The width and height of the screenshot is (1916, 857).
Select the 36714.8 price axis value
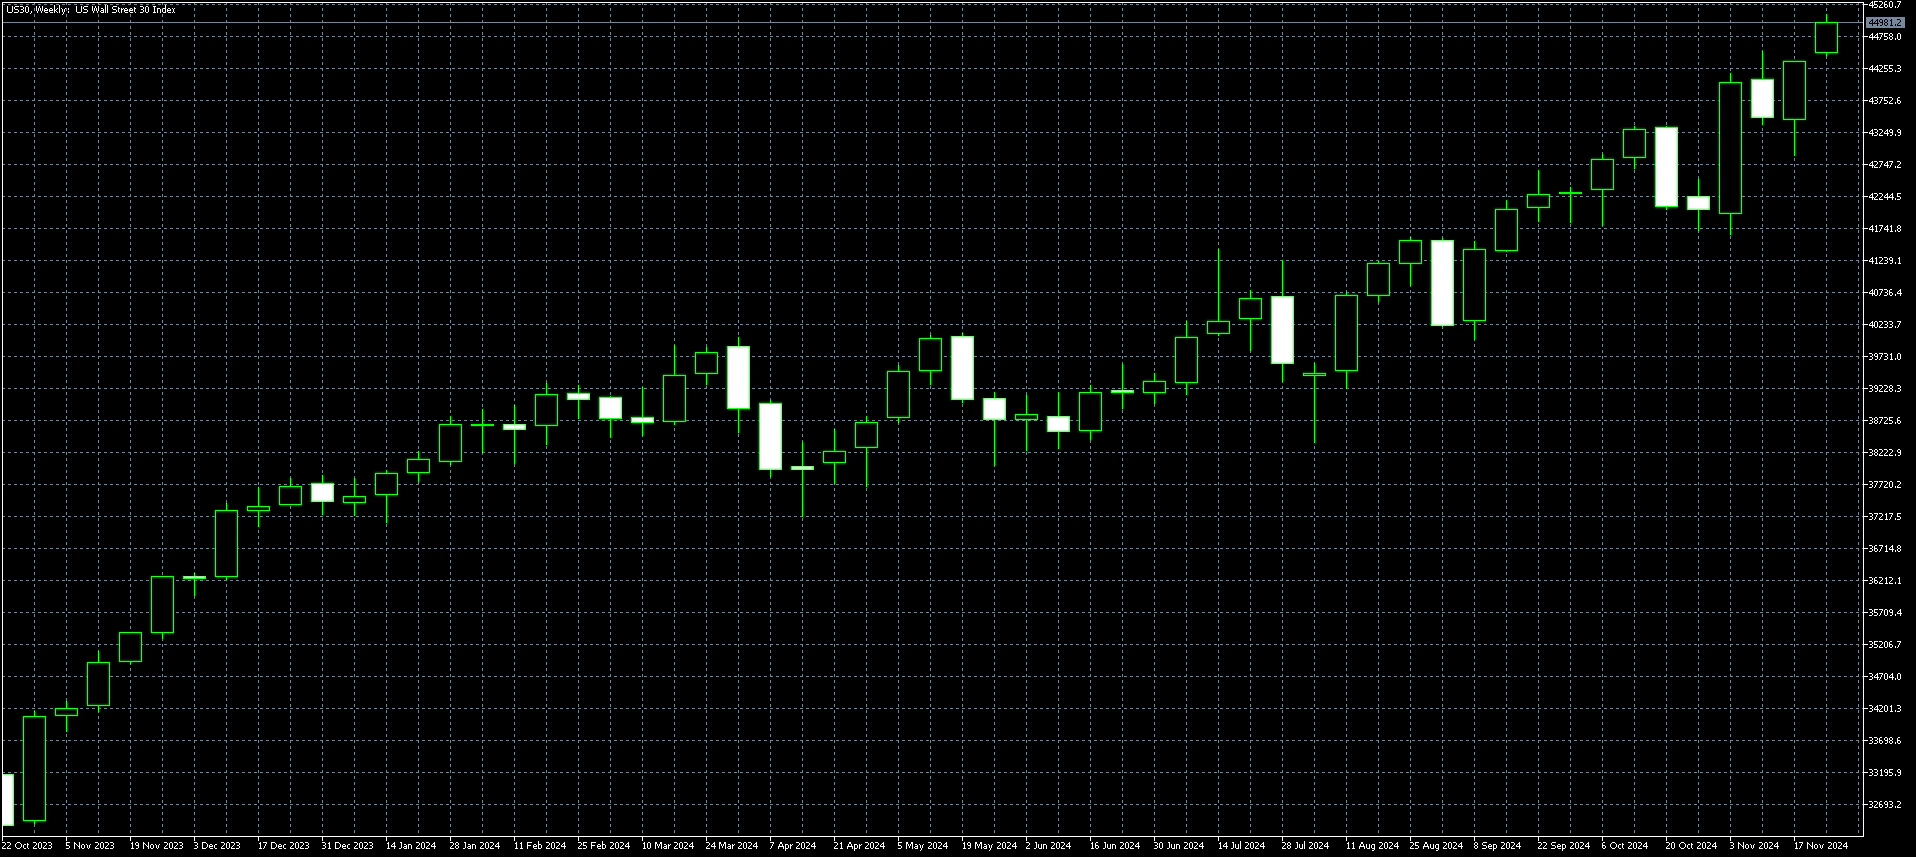tap(1885, 549)
